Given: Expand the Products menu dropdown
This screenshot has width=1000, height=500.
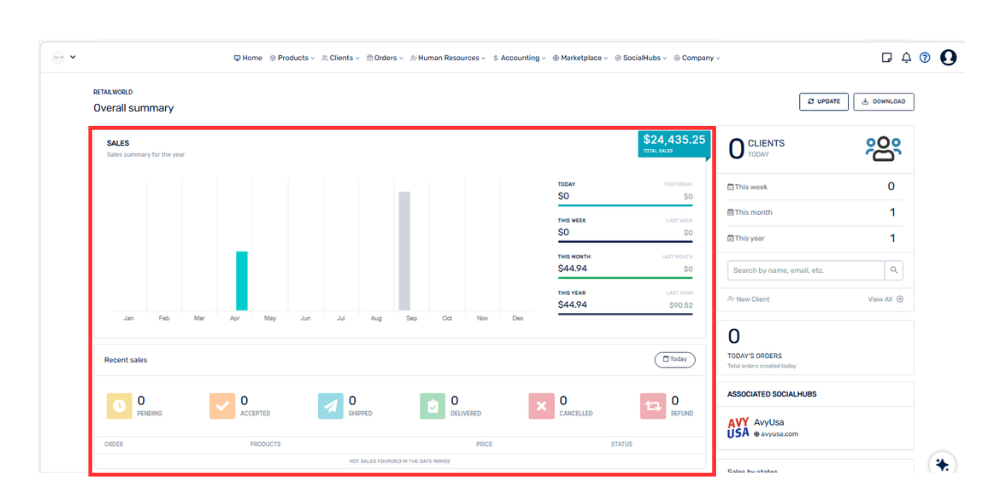Looking at the screenshot, I should click(292, 58).
